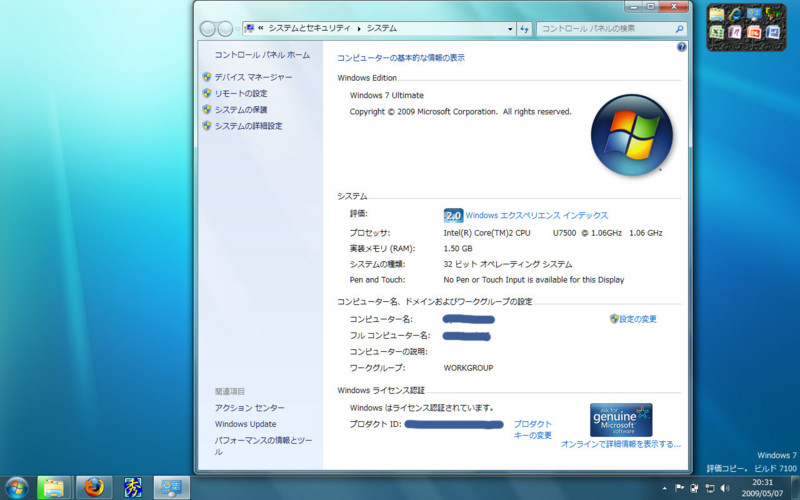Click the 2.0 rating score badge

(453, 216)
